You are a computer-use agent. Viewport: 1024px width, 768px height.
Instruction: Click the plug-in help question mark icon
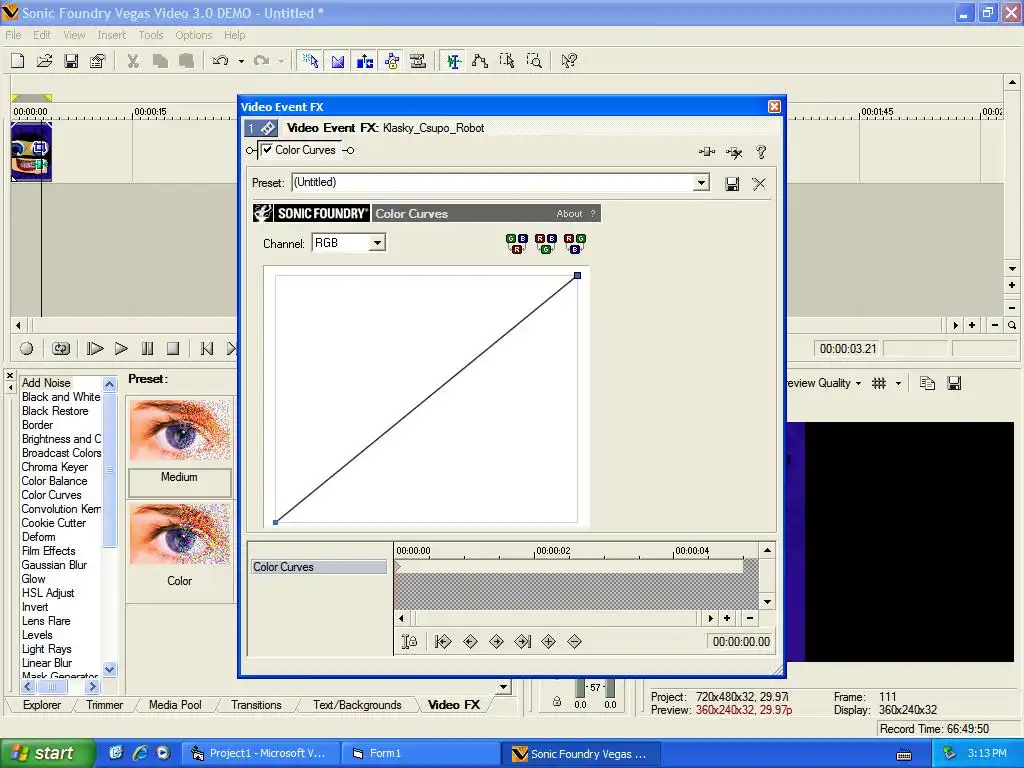[761, 152]
